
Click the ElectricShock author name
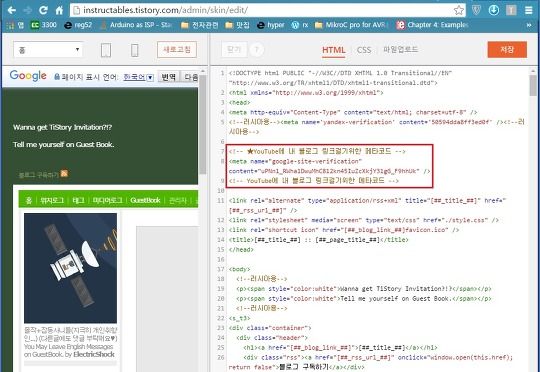94,354
